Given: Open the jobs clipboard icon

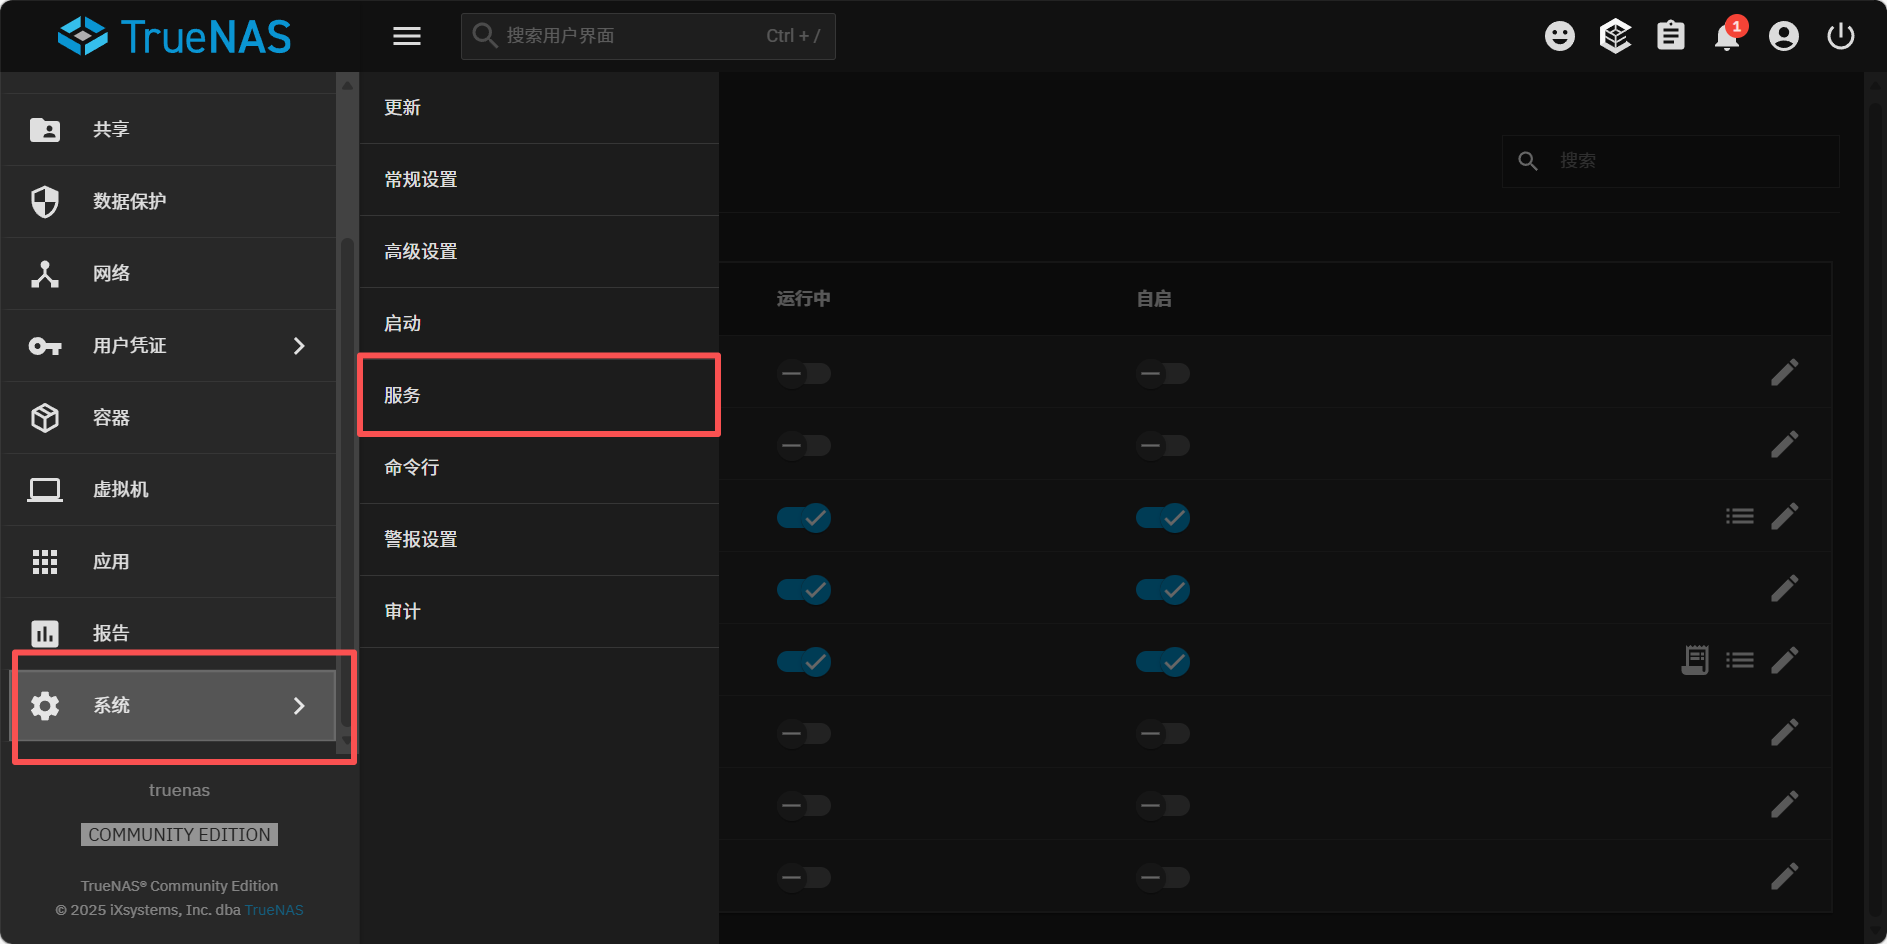Looking at the screenshot, I should [1670, 37].
